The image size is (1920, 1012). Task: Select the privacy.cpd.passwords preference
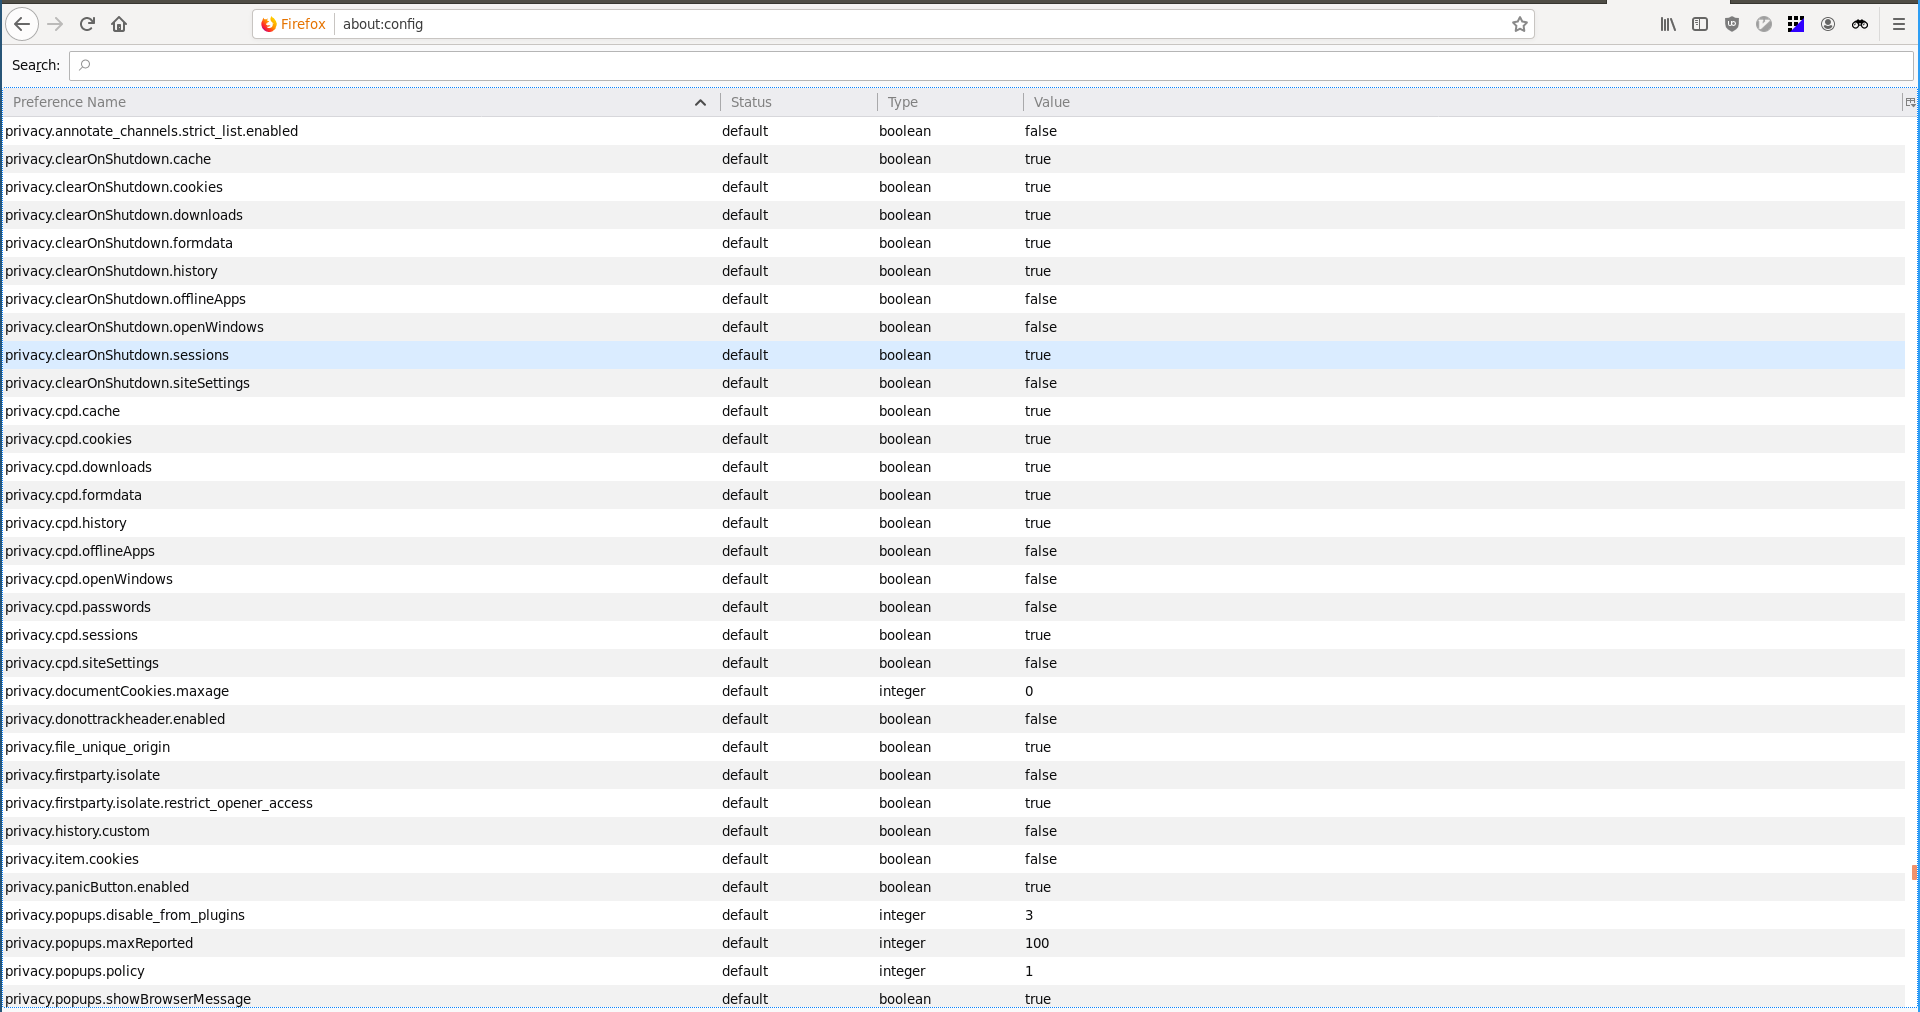pyautogui.click(x=954, y=607)
